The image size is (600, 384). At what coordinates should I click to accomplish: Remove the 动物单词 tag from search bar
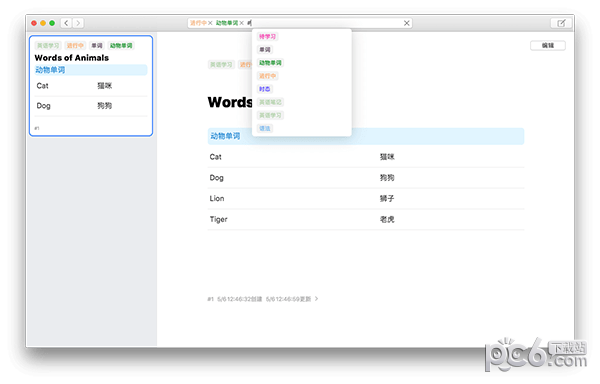[x=241, y=23]
